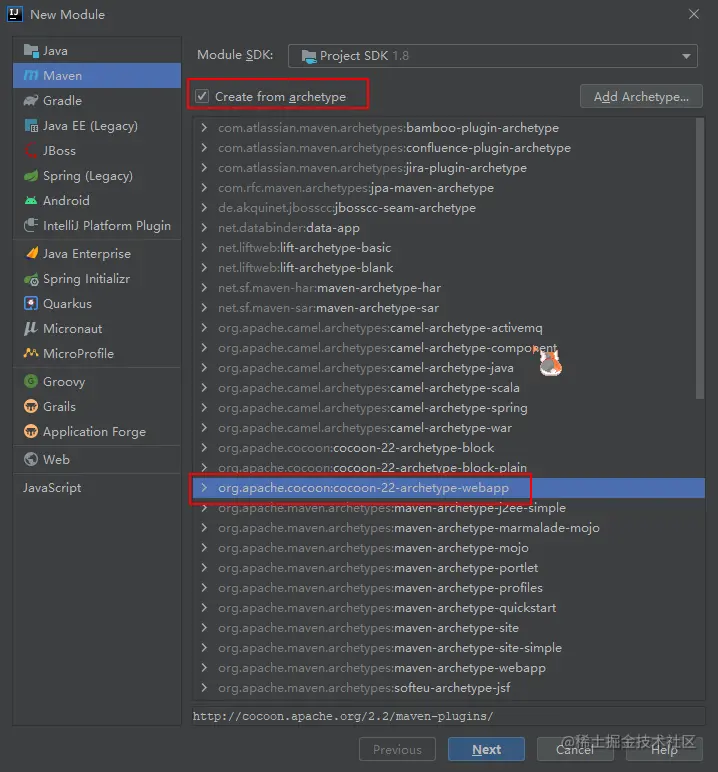Select JavaScript module type
This screenshot has width=718, height=772.
[97, 487]
